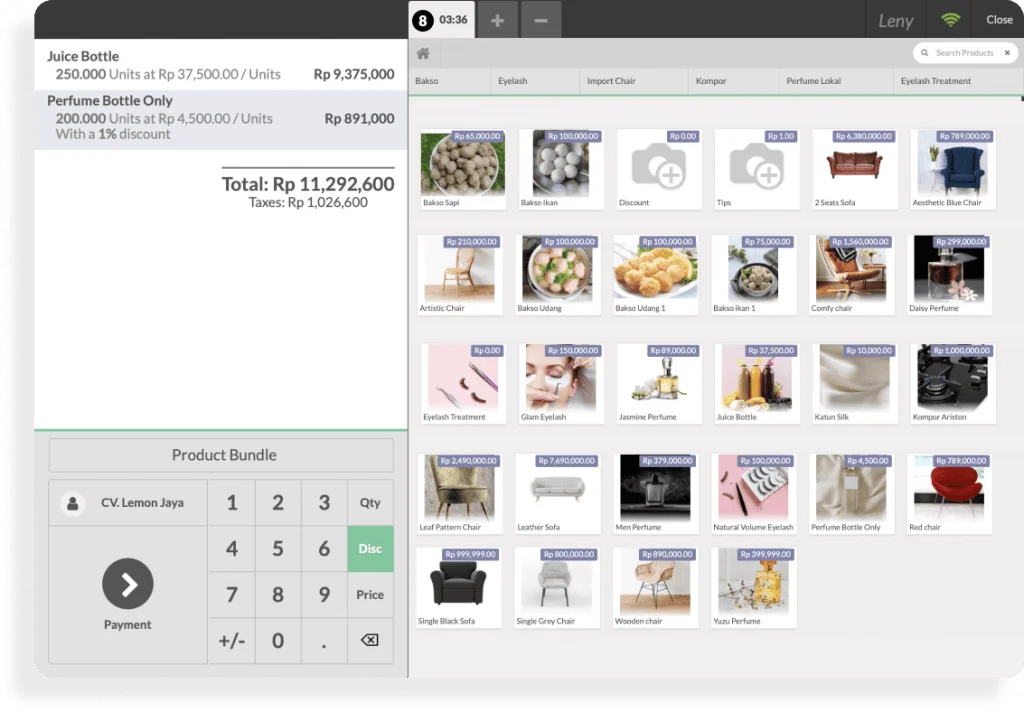Switch numpad to Qty mode
The width and height of the screenshot is (1024, 712).
pyautogui.click(x=370, y=503)
